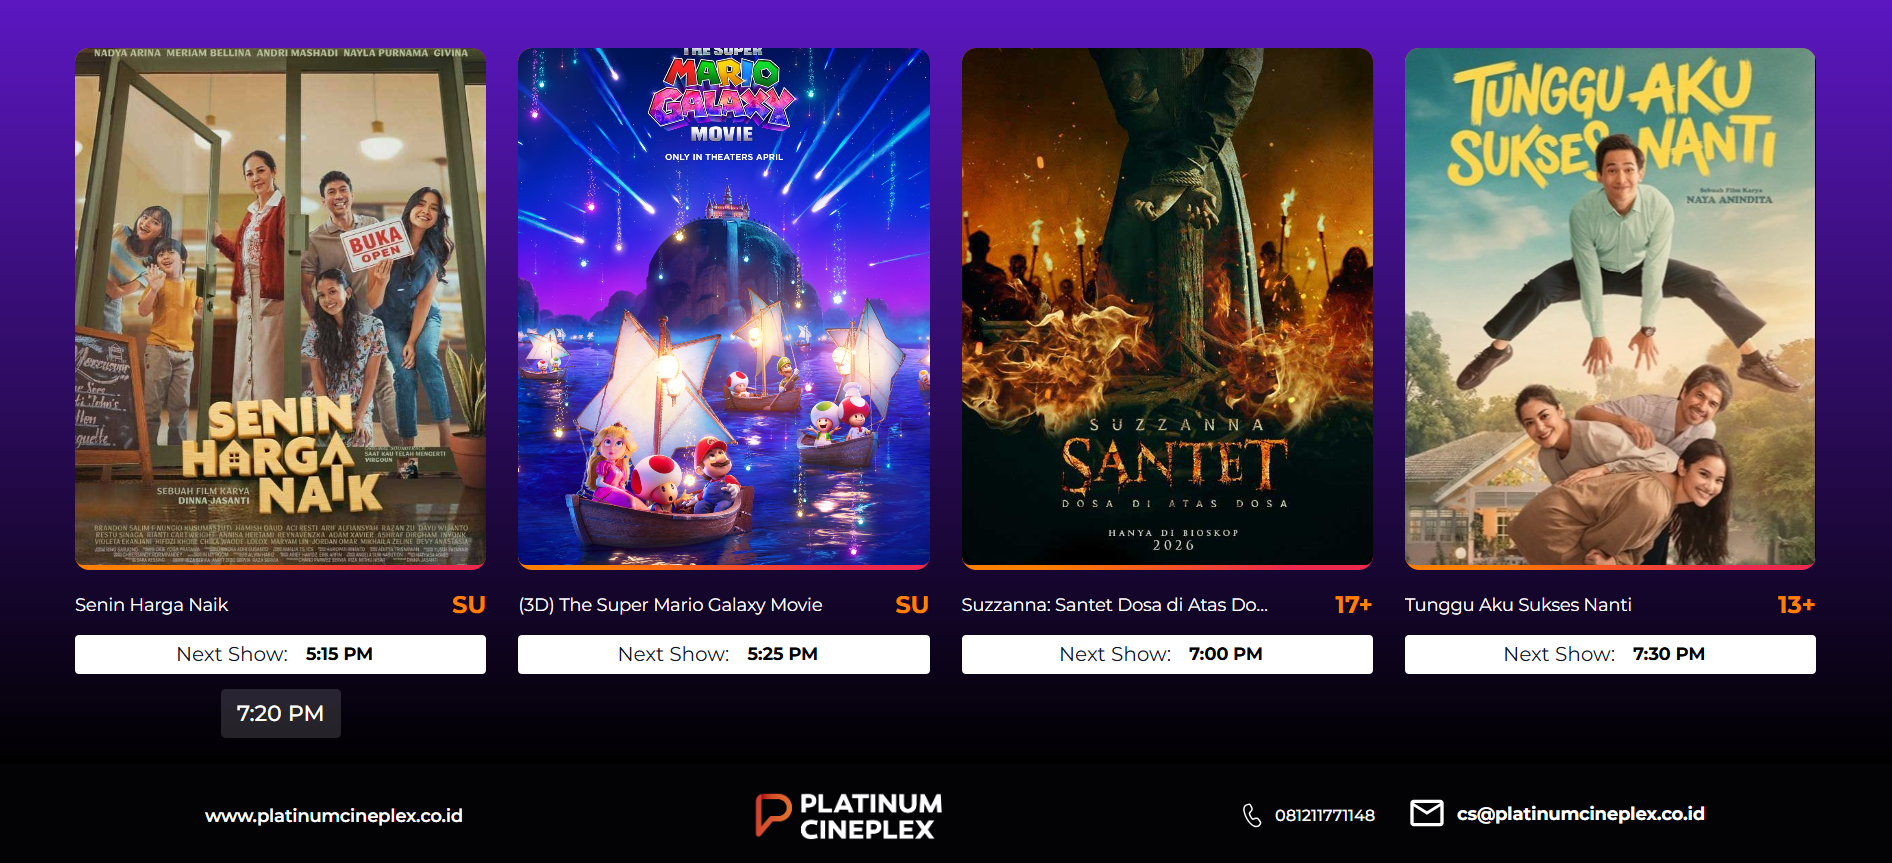Click Next Show 7:30 PM button
The width and height of the screenshot is (1892, 863).
pyautogui.click(x=1610, y=654)
